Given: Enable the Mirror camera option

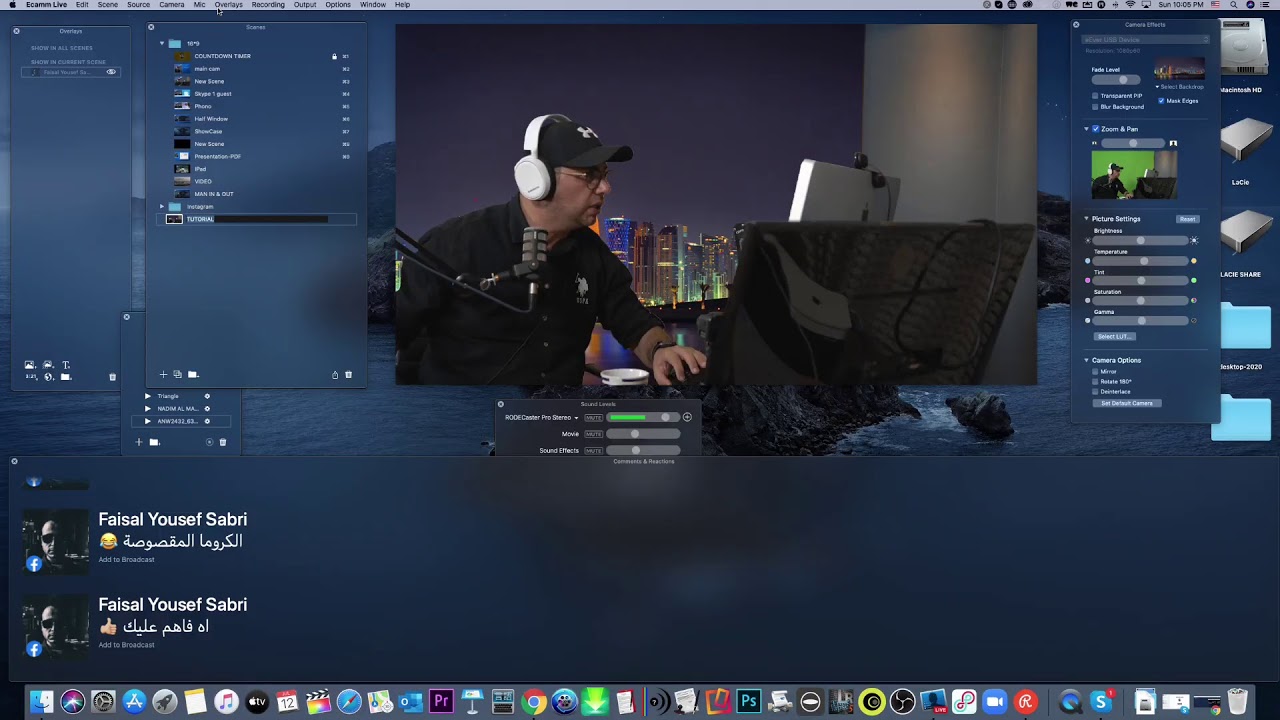Looking at the screenshot, I should coord(1095,372).
